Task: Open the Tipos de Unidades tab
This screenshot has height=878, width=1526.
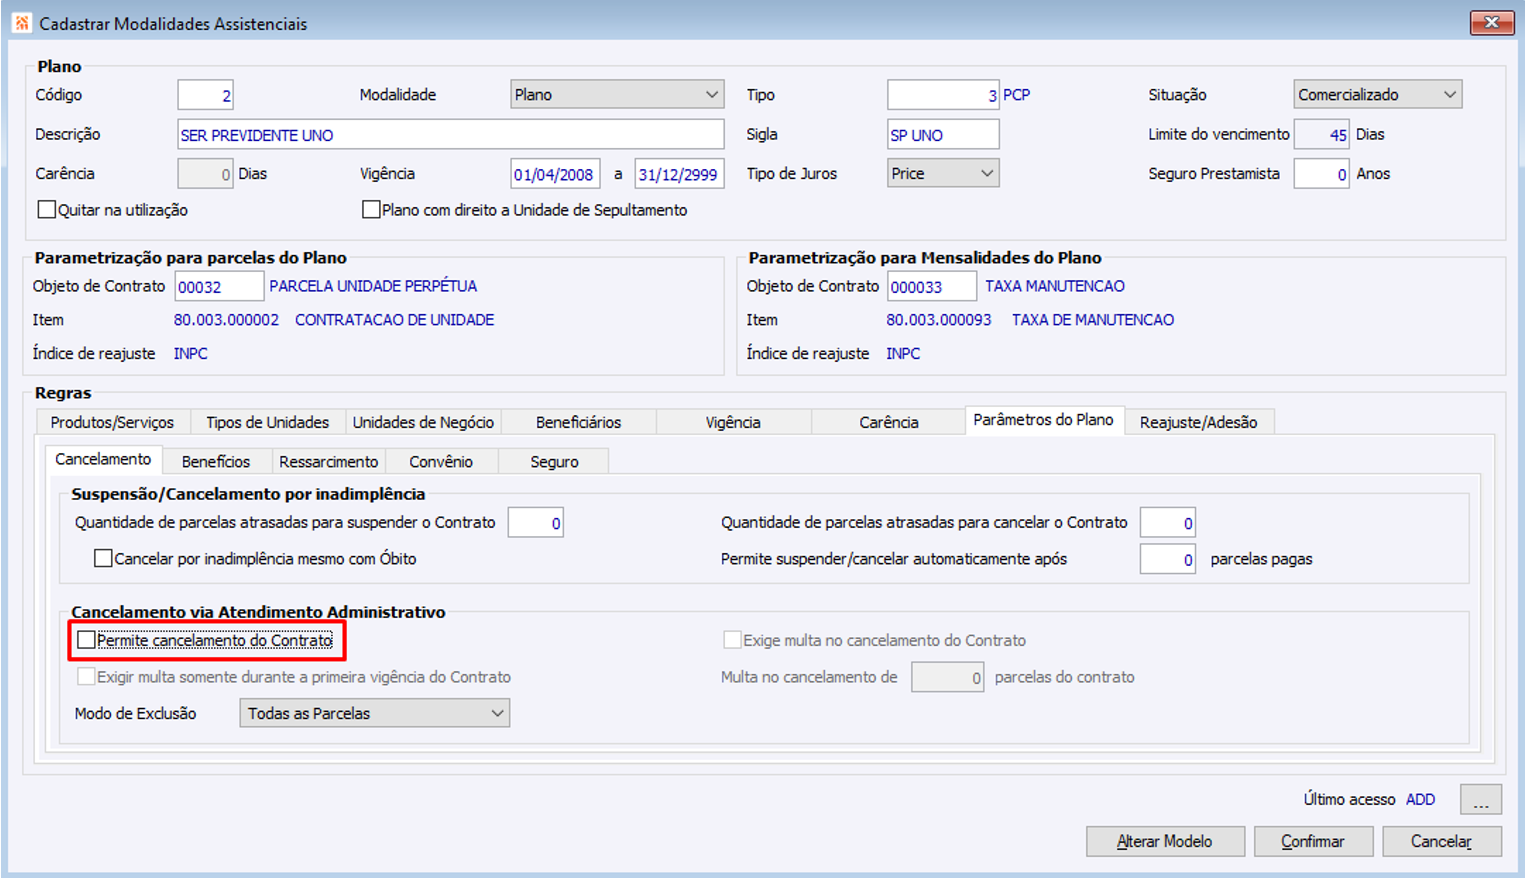Action: [x=267, y=422]
